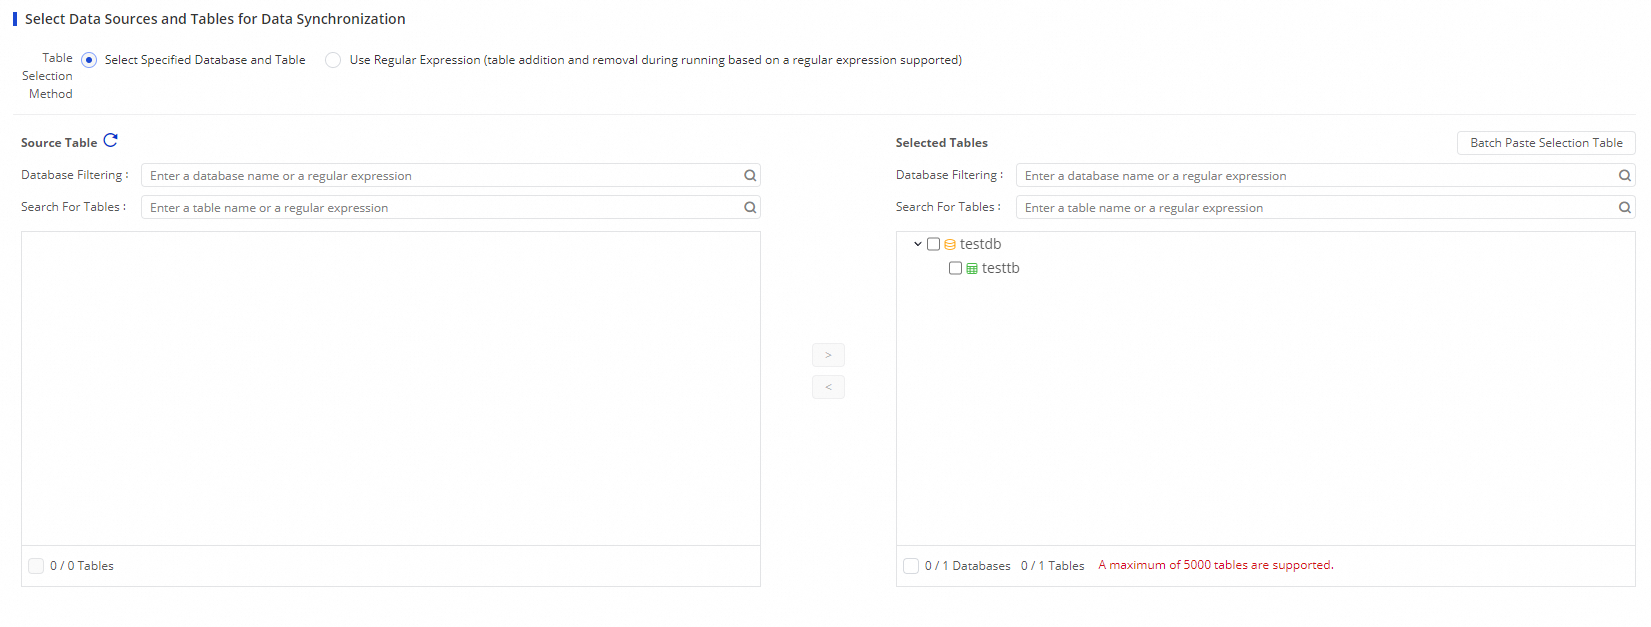Click the search icon in source Search For Tables
Image resolution: width=1651 pixels, height=627 pixels.
coord(750,208)
